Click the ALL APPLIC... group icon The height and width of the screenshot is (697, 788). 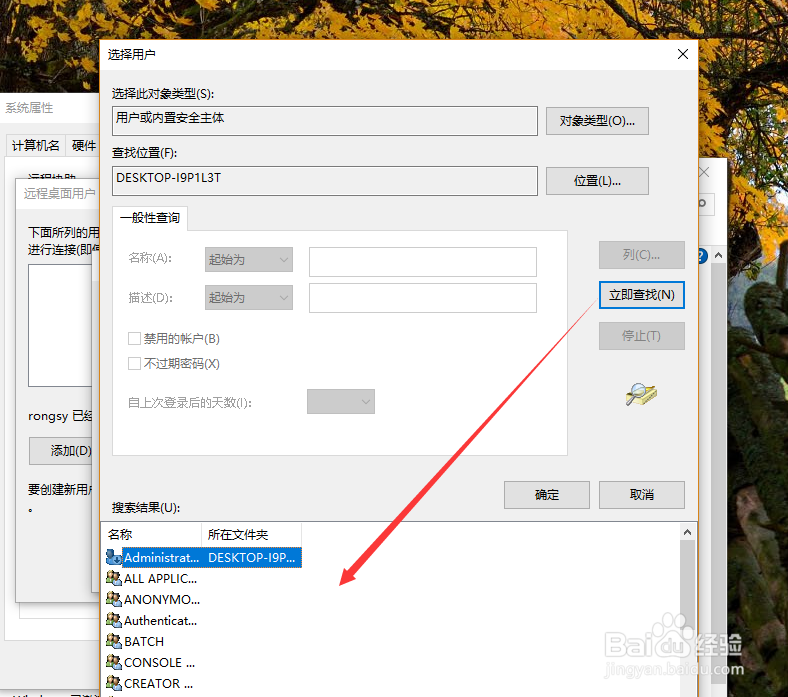coord(114,578)
